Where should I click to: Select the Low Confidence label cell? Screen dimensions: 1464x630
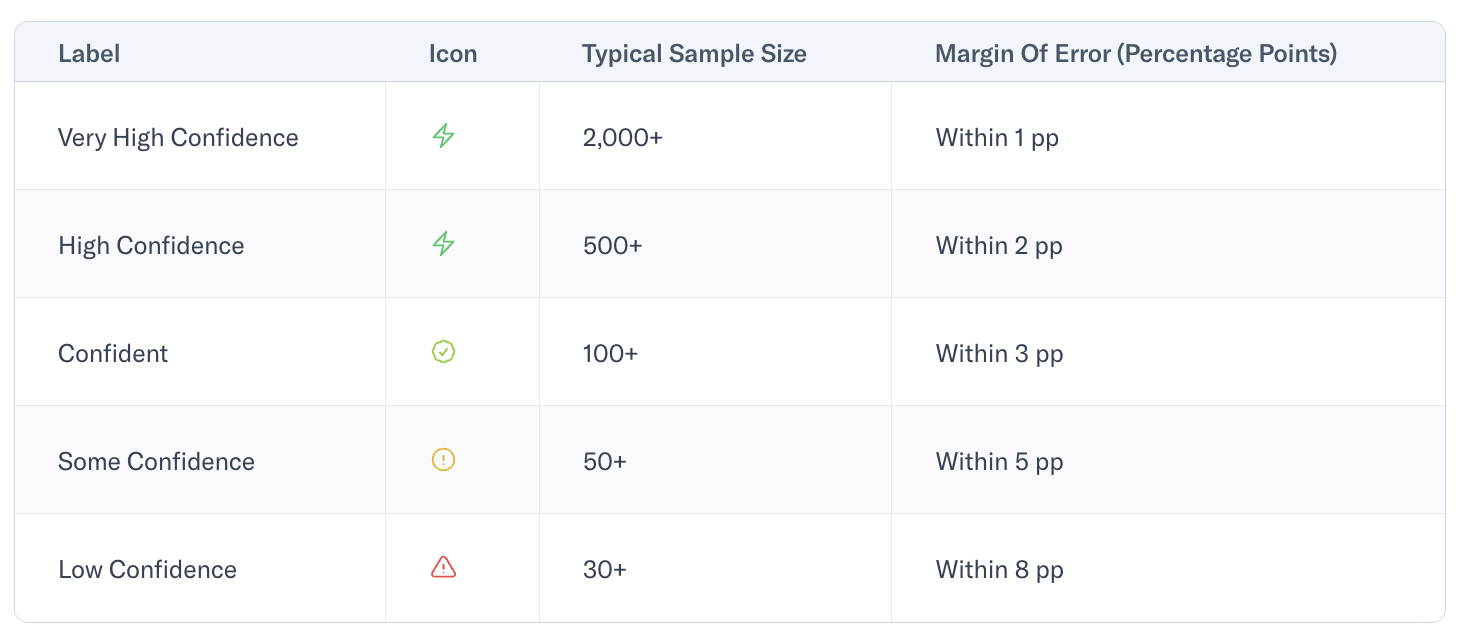pyautogui.click(x=200, y=568)
